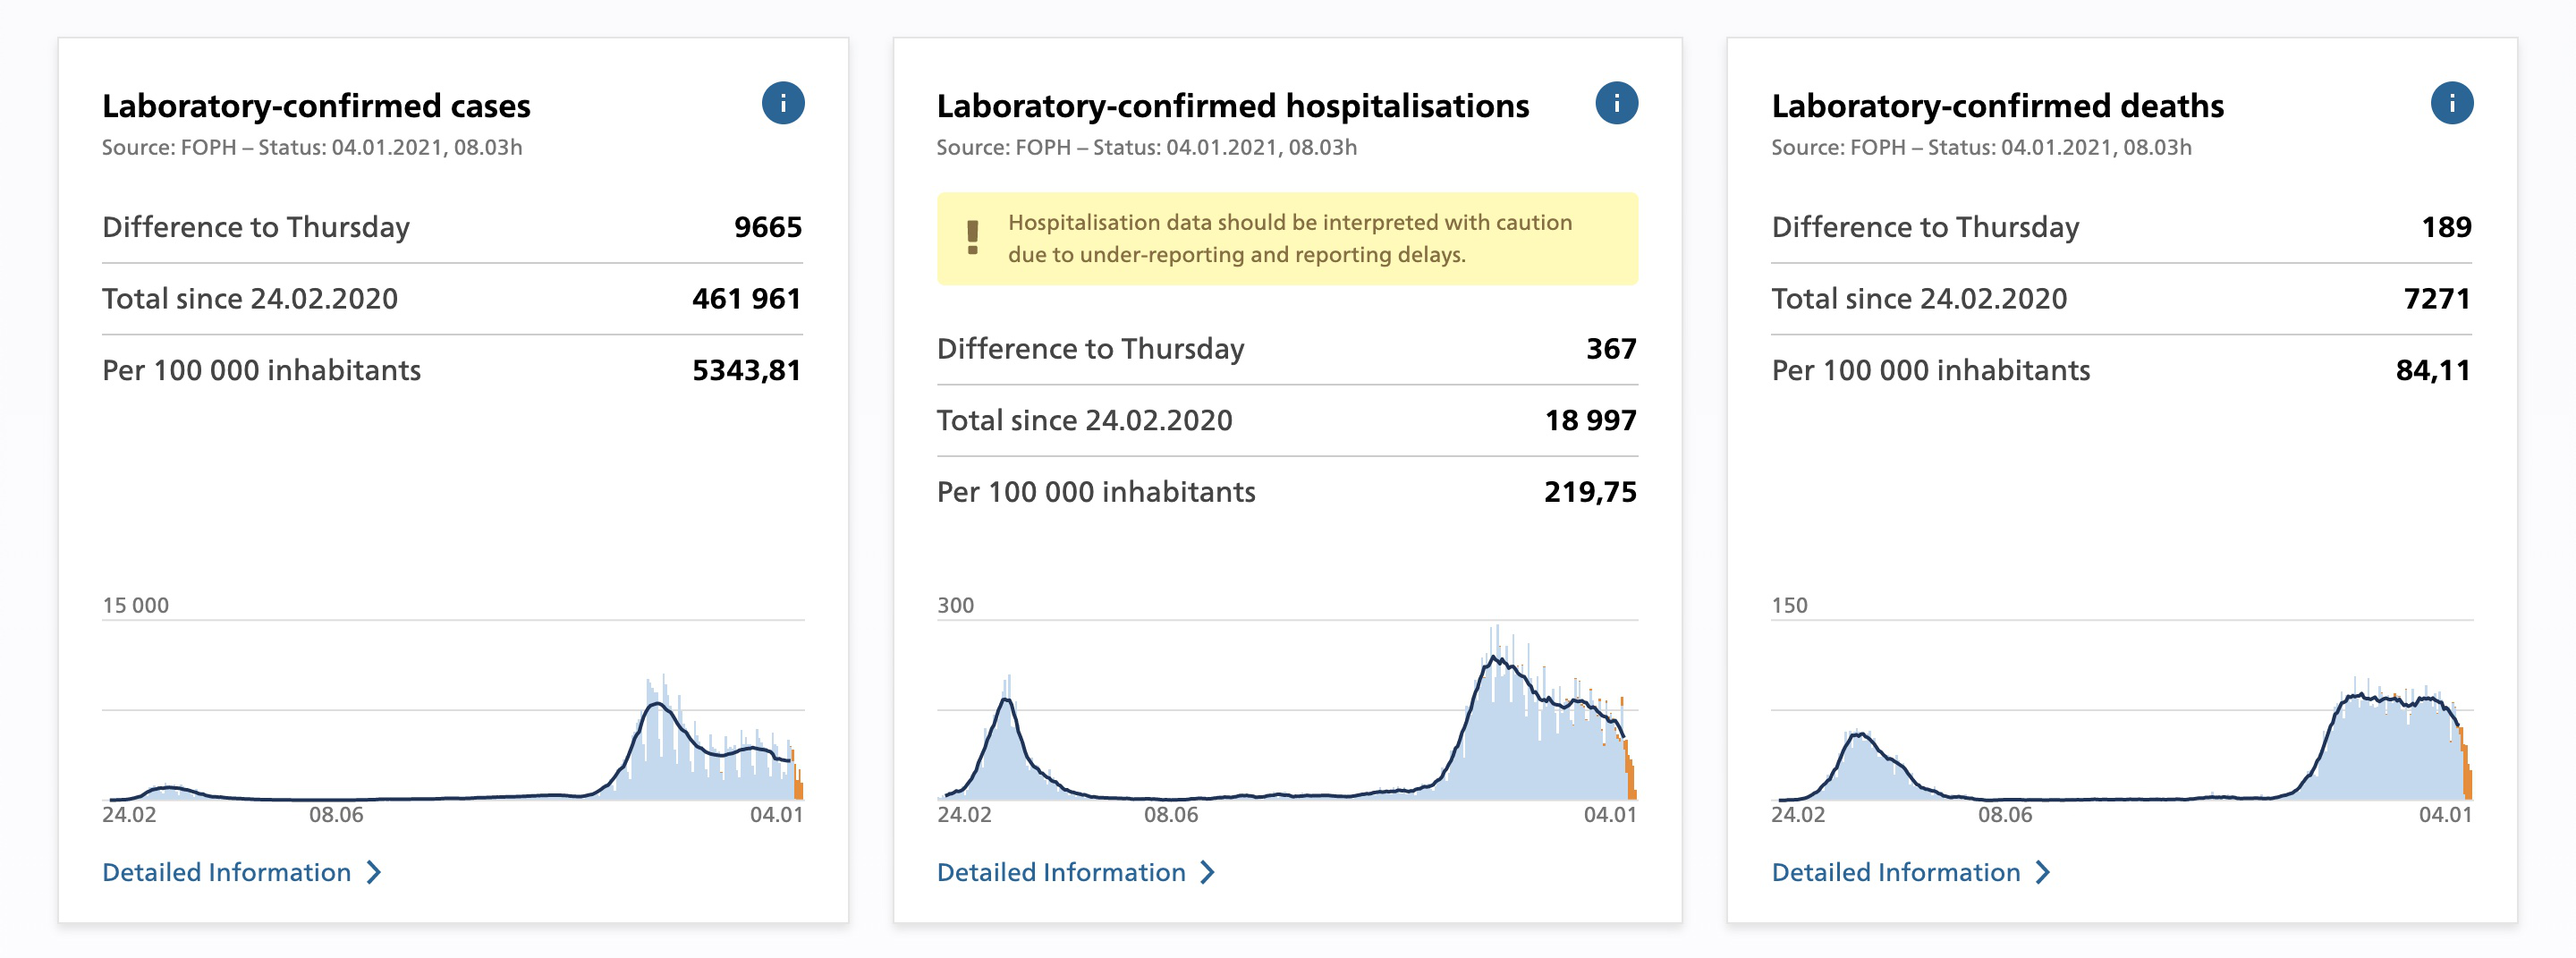Click info icon on hospitalisations card
Viewport: 2576px width, 958px height.
[x=1616, y=103]
